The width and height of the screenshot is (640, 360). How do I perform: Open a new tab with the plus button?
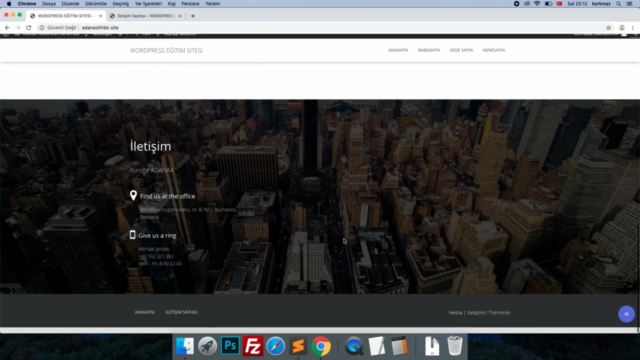[x=193, y=16]
